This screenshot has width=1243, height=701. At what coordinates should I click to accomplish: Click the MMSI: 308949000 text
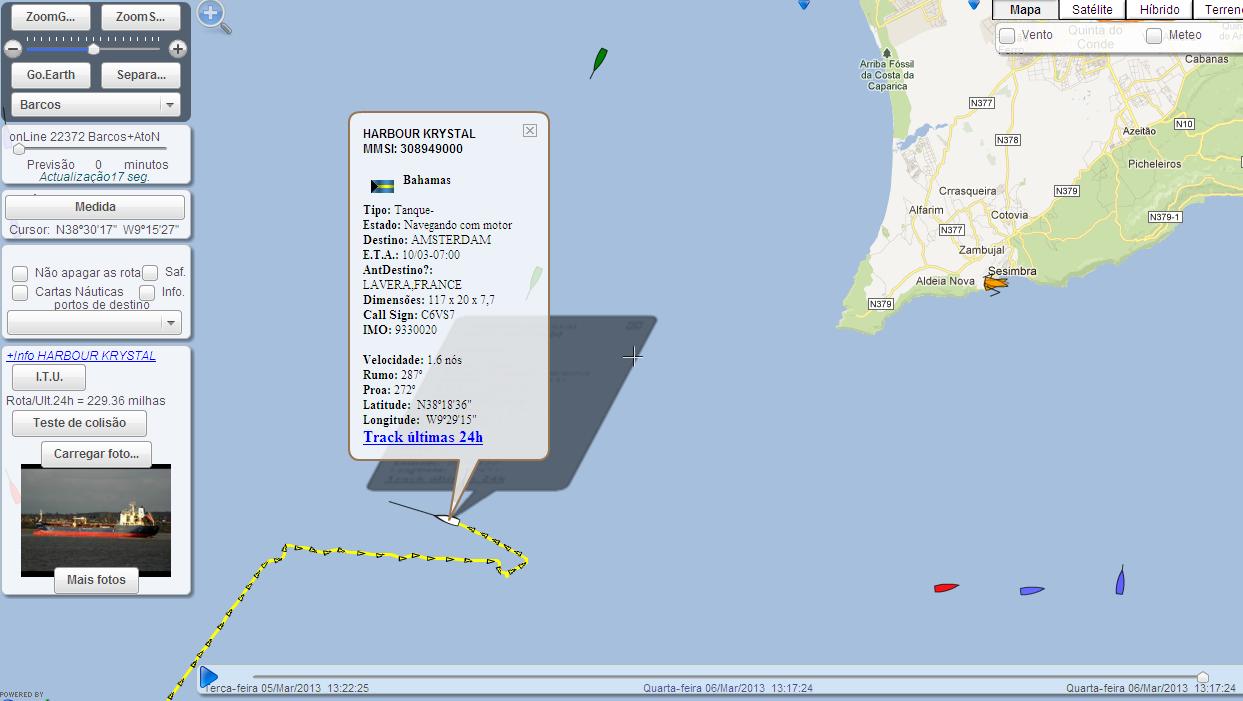[x=413, y=149]
